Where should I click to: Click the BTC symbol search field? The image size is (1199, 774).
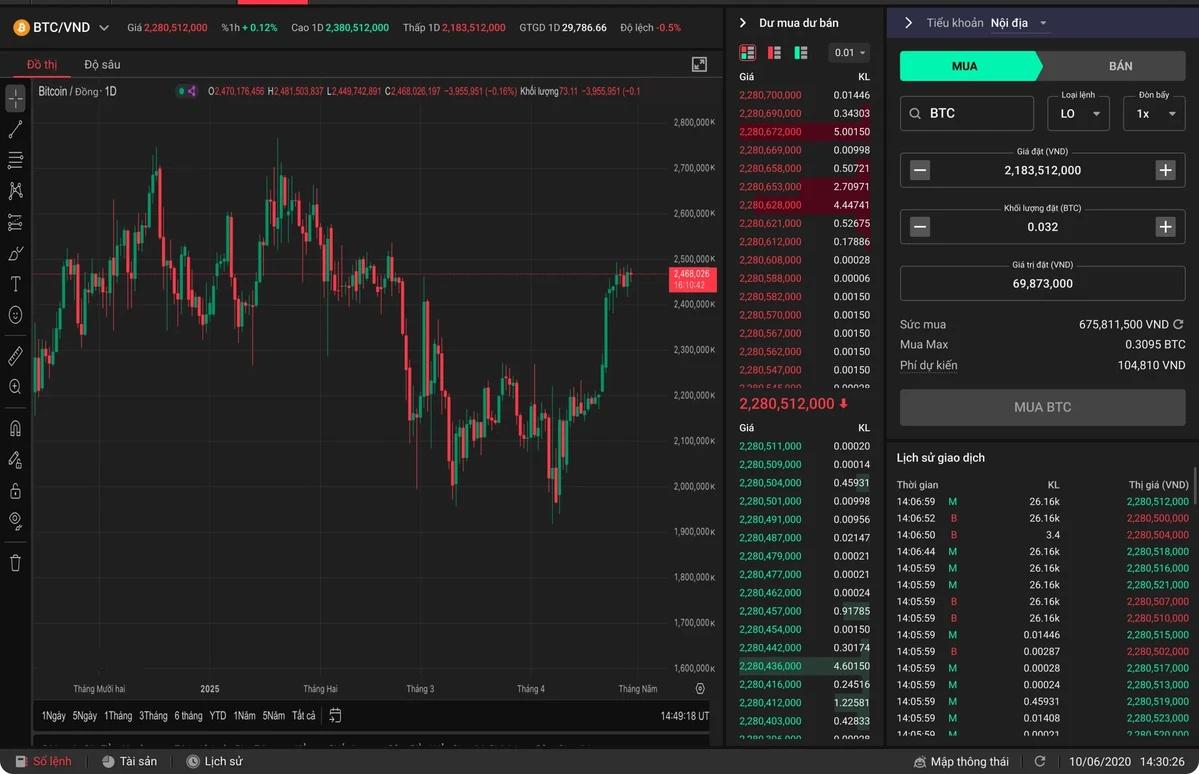(967, 113)
